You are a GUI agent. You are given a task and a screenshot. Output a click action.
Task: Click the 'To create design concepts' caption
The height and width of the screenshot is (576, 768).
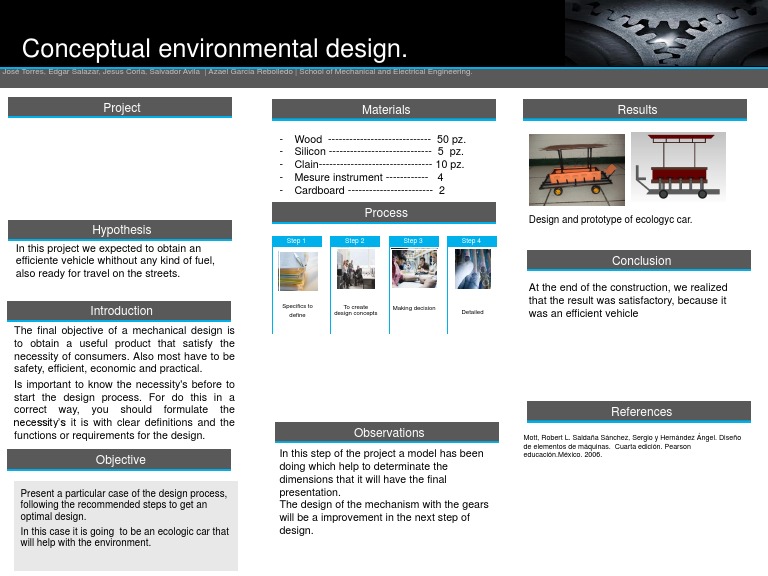(356, 310)
